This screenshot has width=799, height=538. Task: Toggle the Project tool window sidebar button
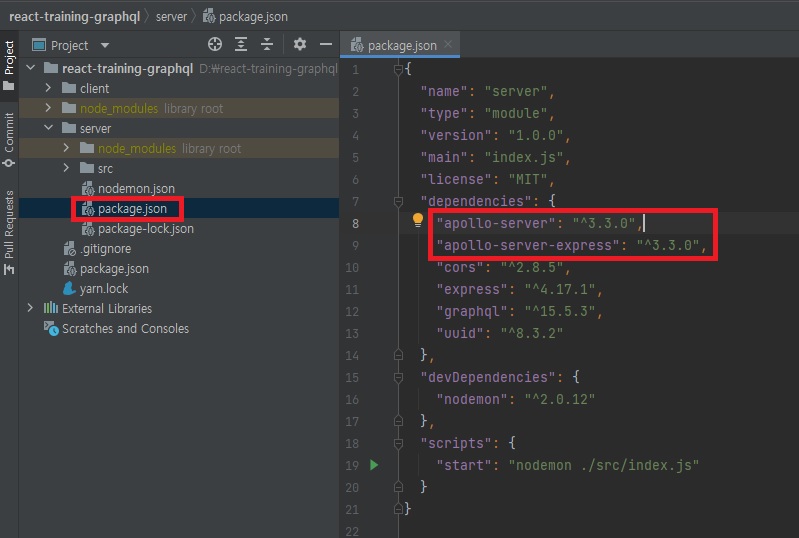[x=9, y=65]
